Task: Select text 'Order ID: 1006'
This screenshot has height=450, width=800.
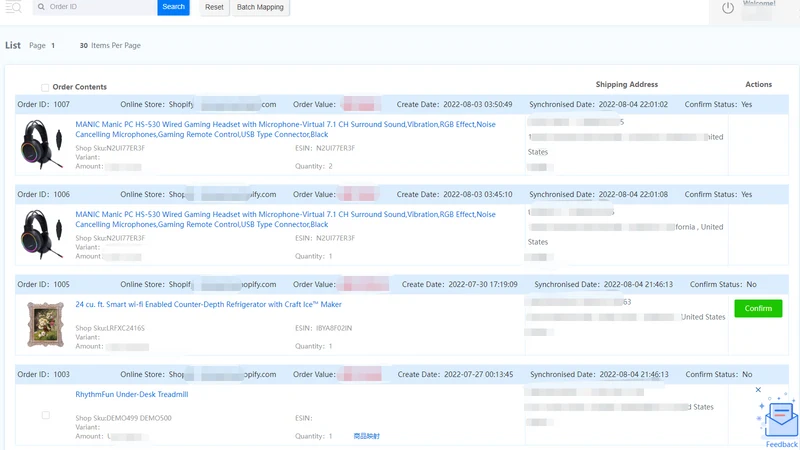Action: 43,194
